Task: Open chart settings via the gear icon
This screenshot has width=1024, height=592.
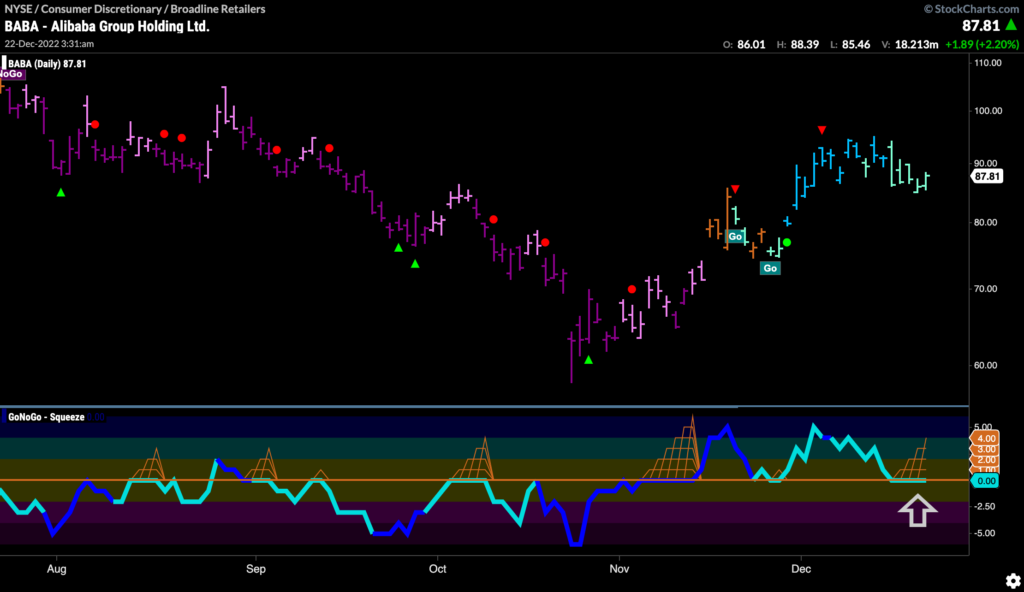Action: pos(1011,580)
